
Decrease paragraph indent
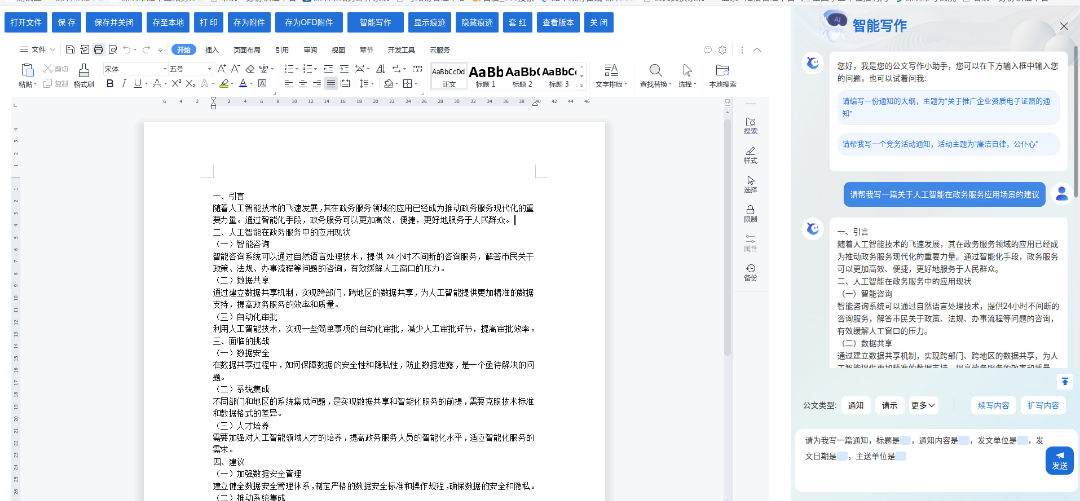329,69
